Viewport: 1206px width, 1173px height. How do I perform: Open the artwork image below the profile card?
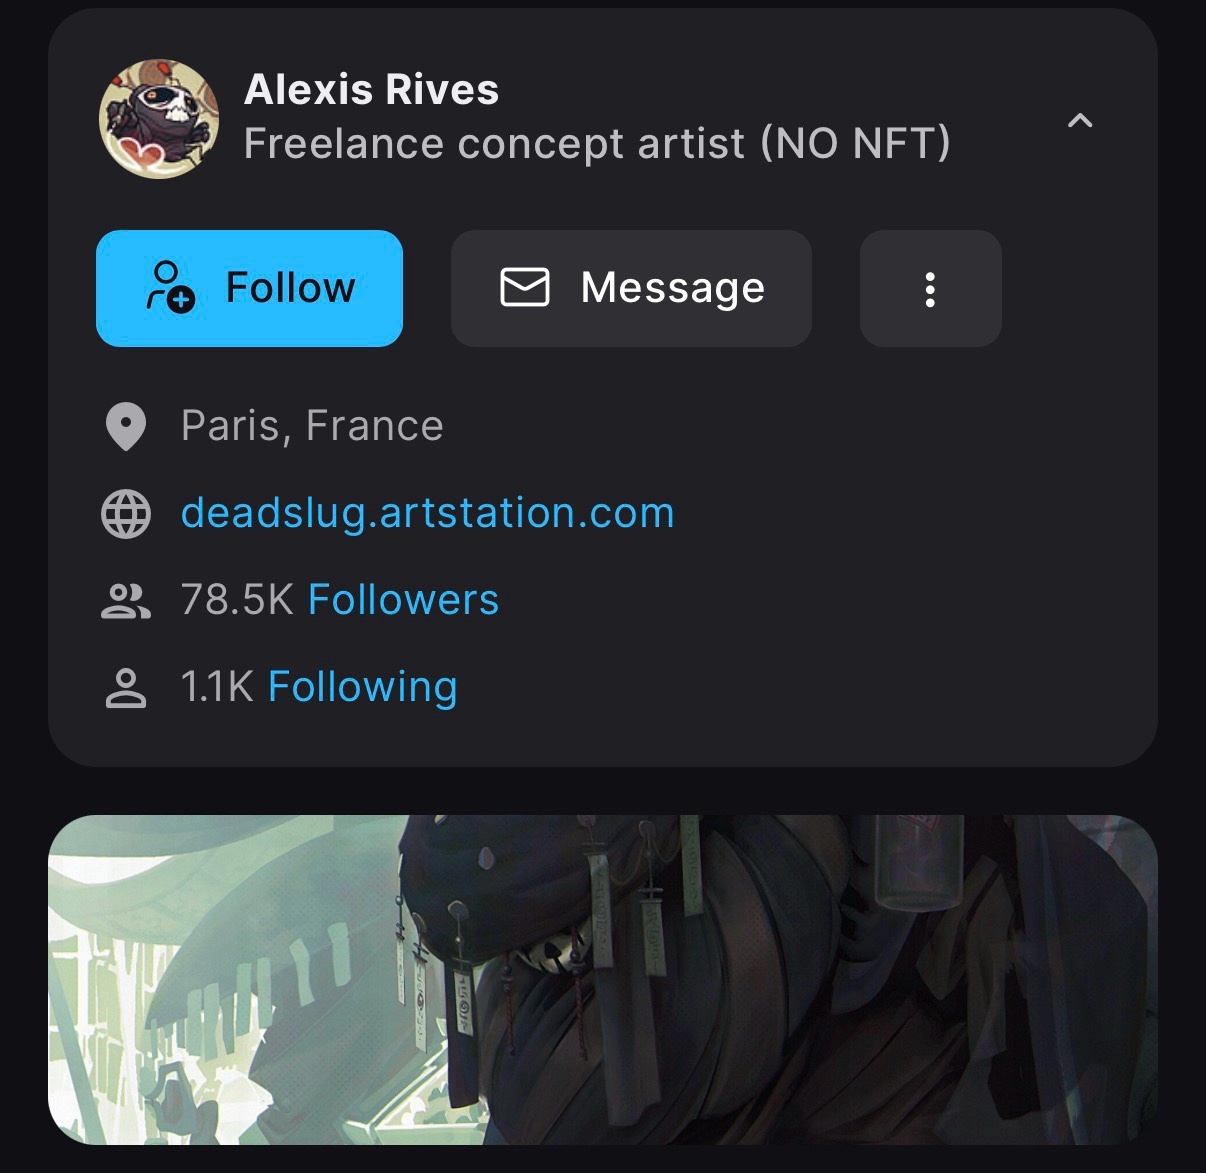[602, 979]
